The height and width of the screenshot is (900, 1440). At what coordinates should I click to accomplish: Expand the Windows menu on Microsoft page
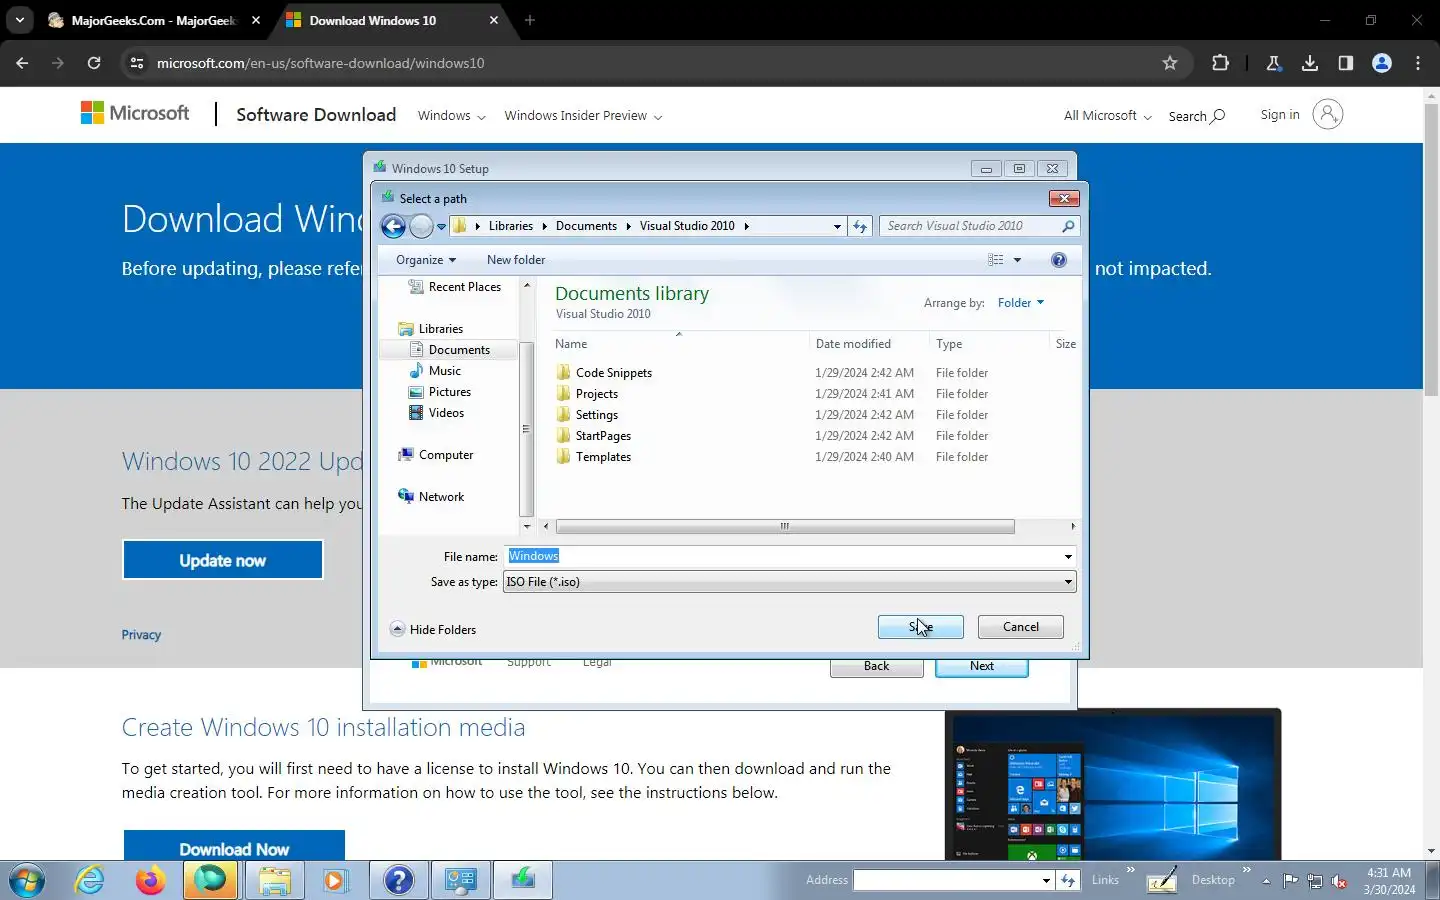click(451, 116)
